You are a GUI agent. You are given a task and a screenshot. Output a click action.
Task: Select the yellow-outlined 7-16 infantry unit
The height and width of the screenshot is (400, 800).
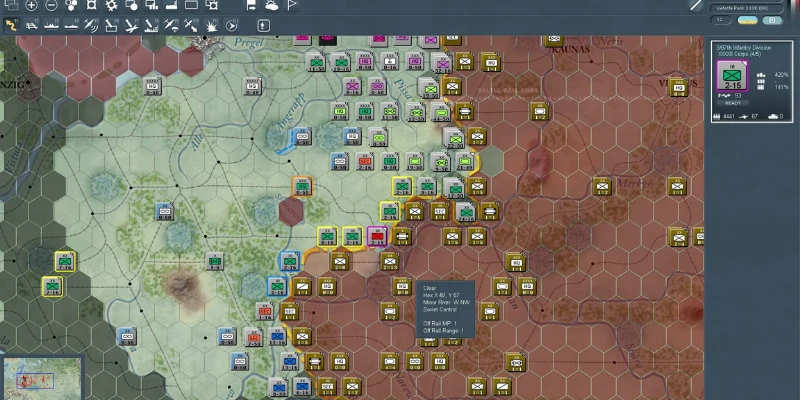point(65,262)
